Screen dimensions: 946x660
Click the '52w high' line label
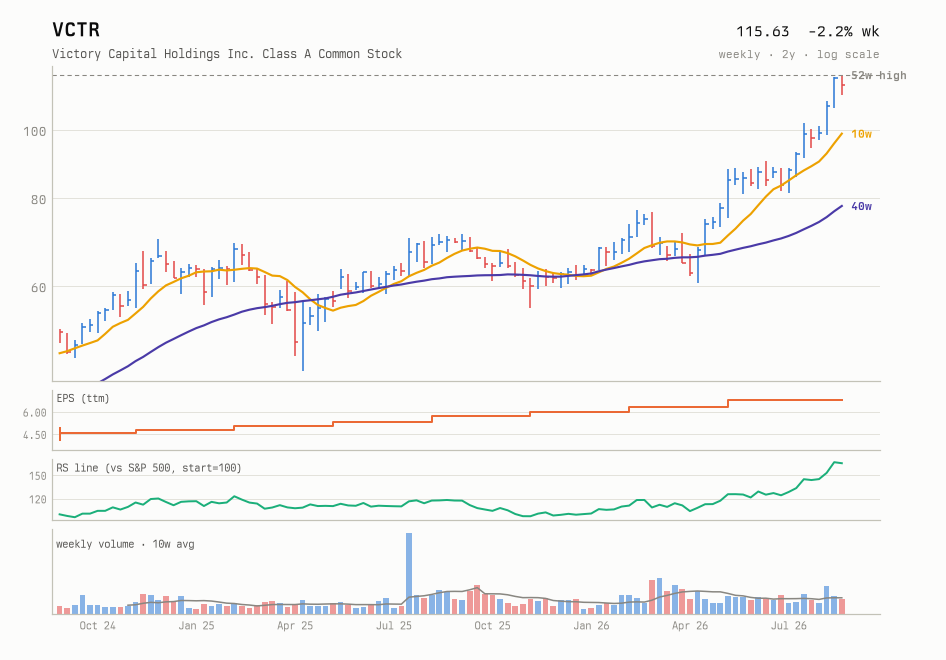(878, 75)
